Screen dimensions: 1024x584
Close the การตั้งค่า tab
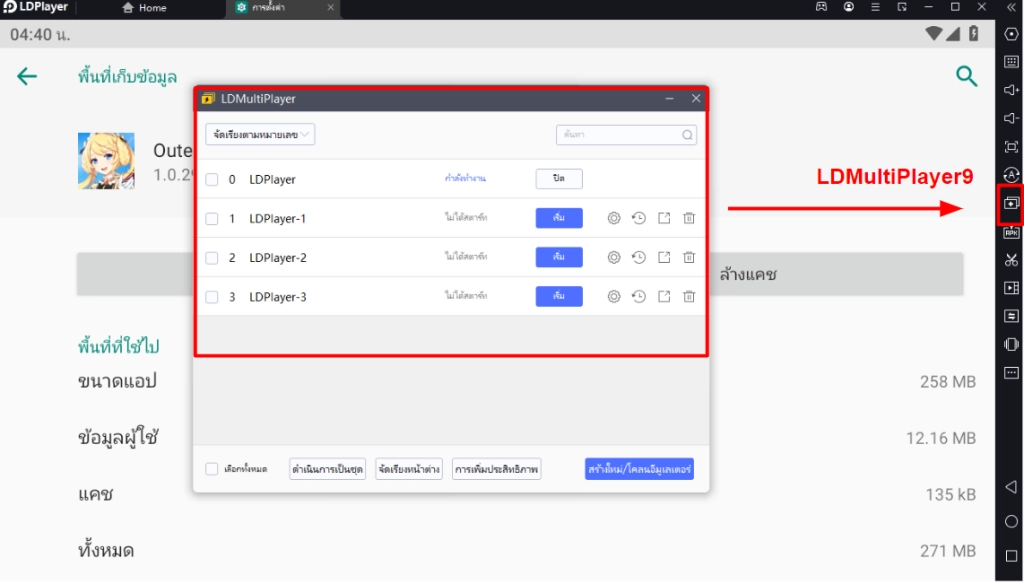(330, 8)
